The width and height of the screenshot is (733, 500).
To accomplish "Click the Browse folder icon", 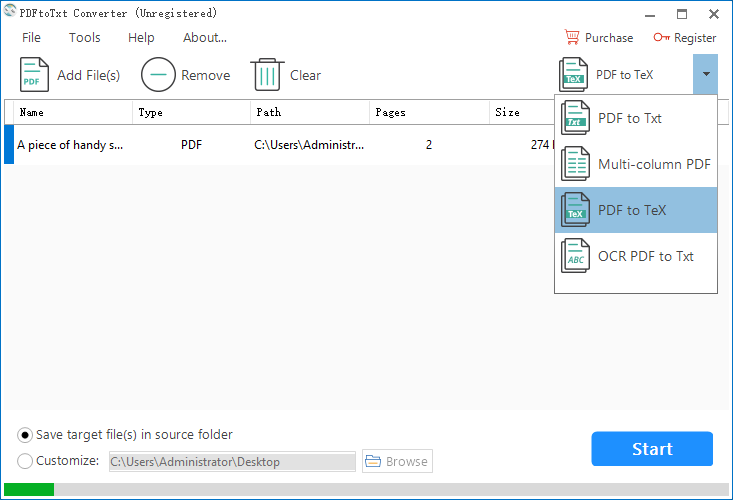I will 373,461.
